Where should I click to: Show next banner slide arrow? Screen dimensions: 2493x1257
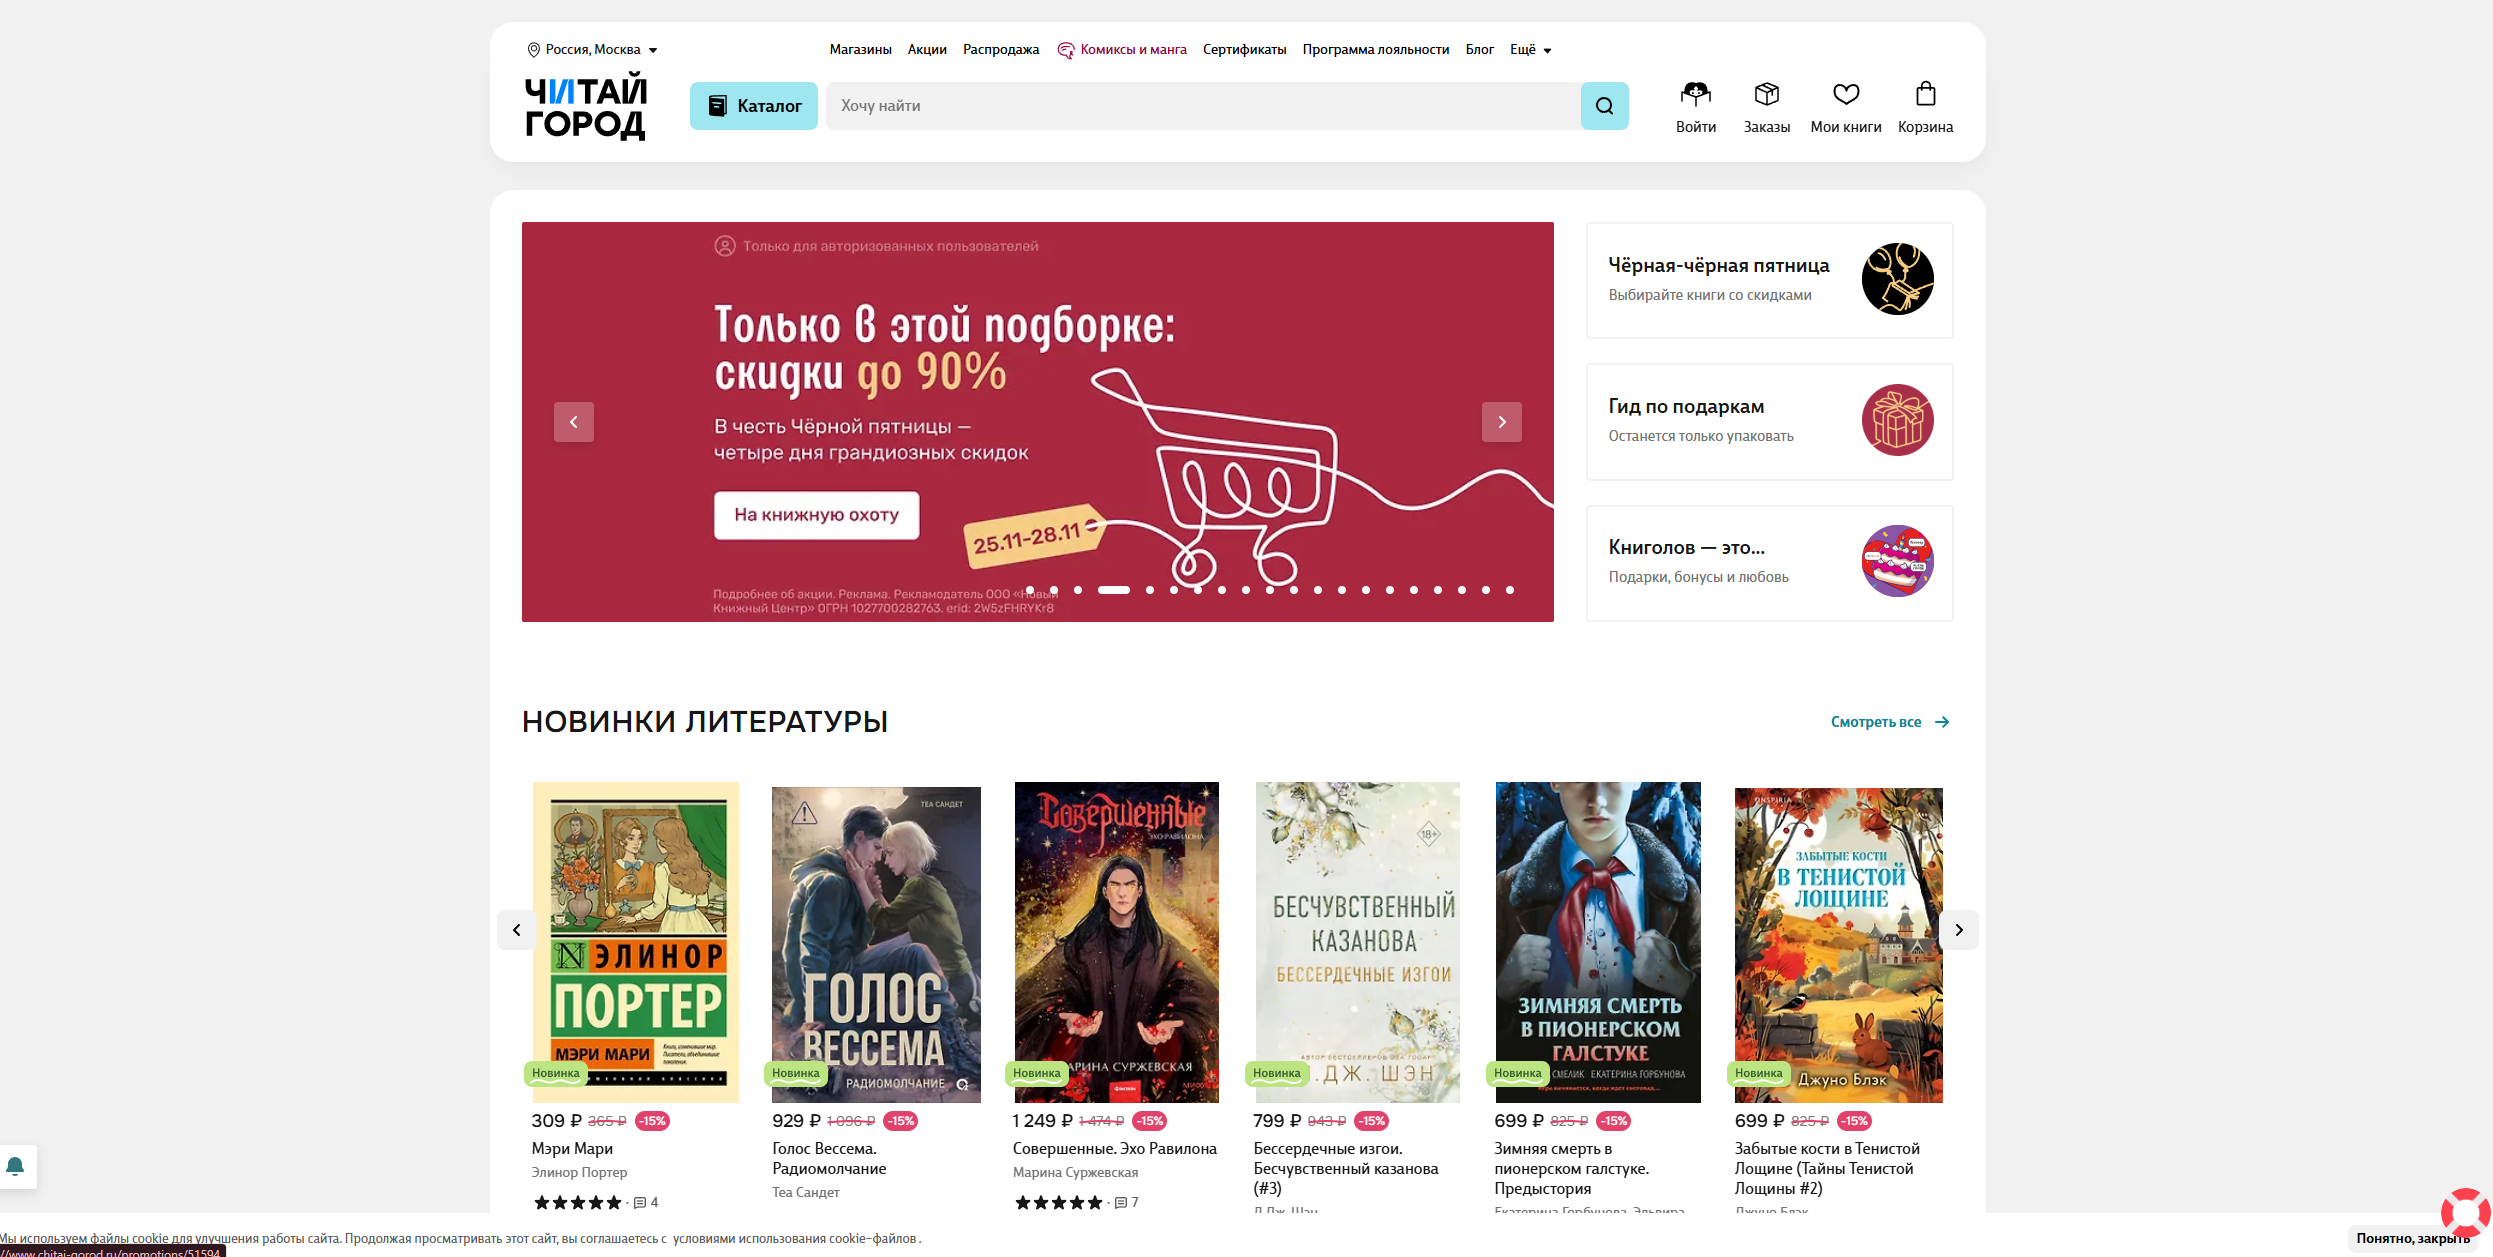pos(1501,422)
